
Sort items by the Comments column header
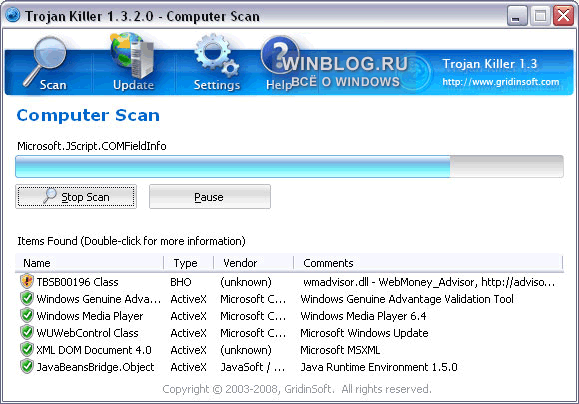click(428, 263)
